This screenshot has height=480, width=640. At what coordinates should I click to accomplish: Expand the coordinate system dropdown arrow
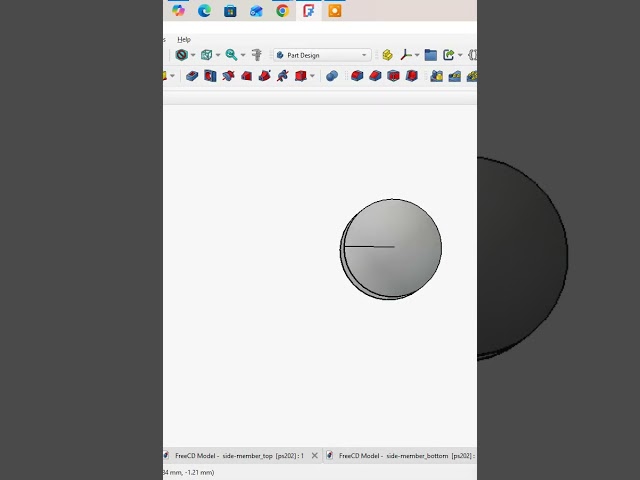[417, 55]
